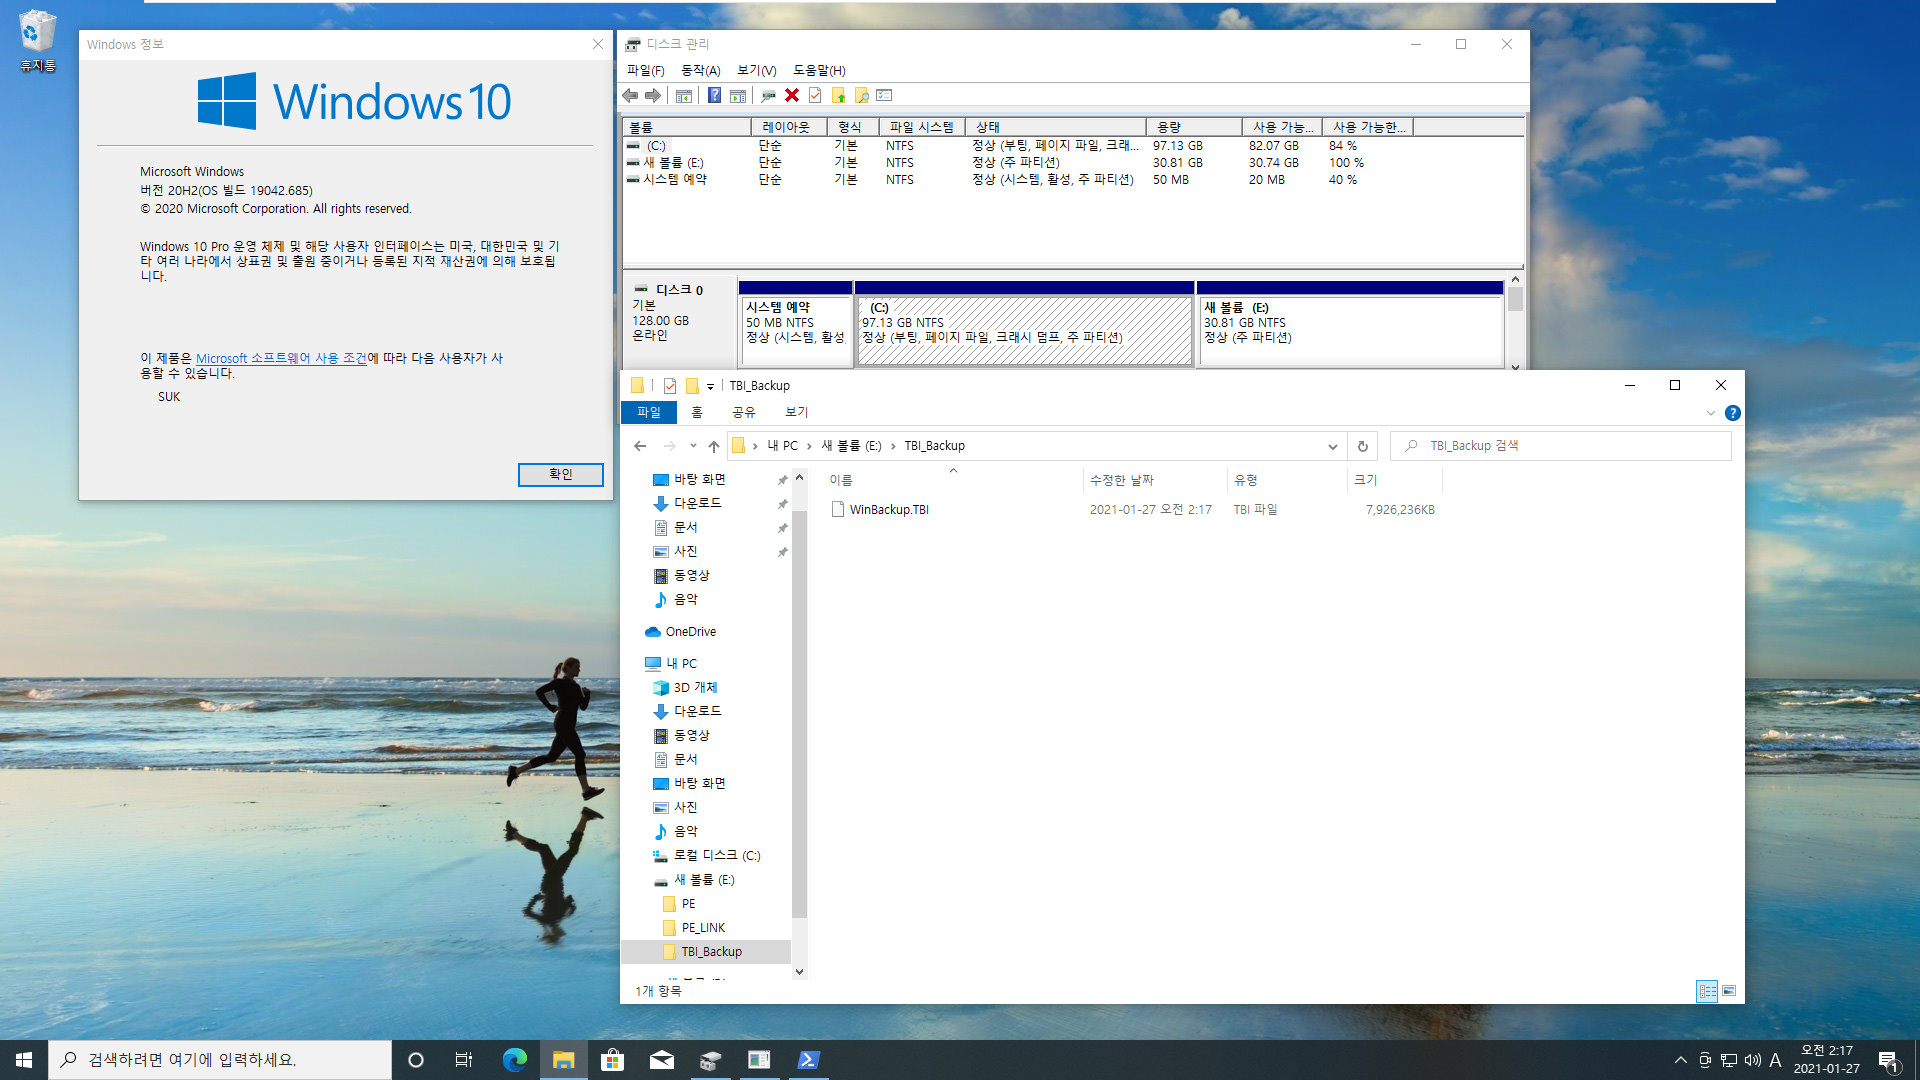This screenshot has width=1920, height=1080.
Task: Click the 확인 button in Windows info dialog
Action: [560, 474]
